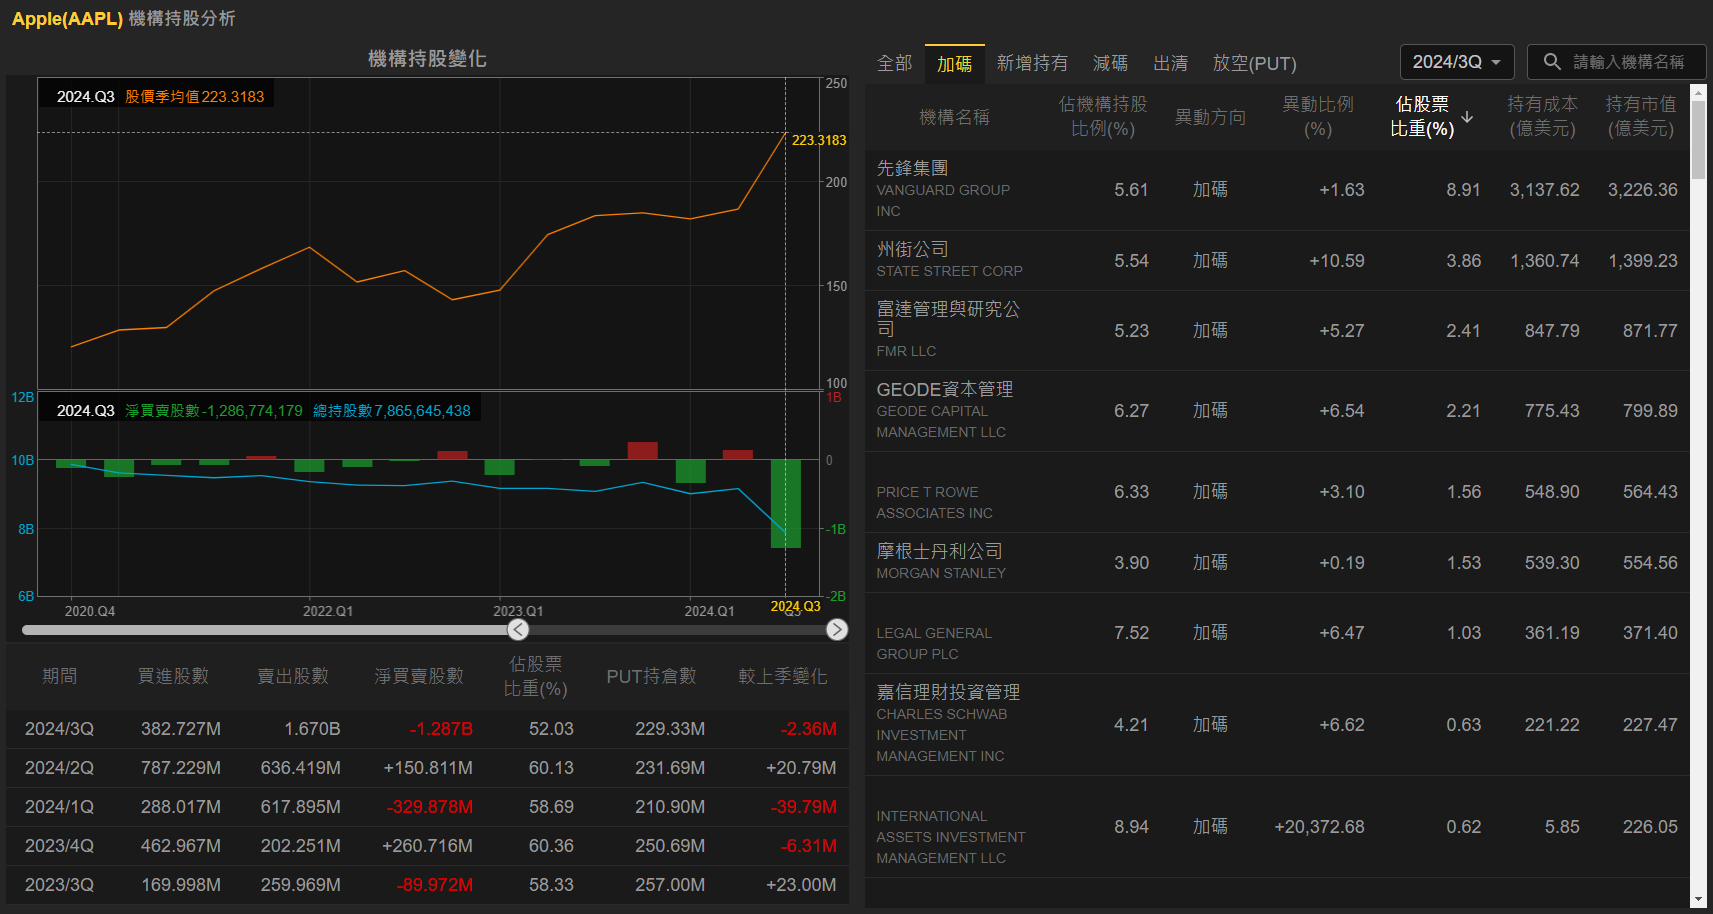Click the large 2024.Q3 green sell bar
This screenshot has width=1713, height=914.
(x=786, y=503)
